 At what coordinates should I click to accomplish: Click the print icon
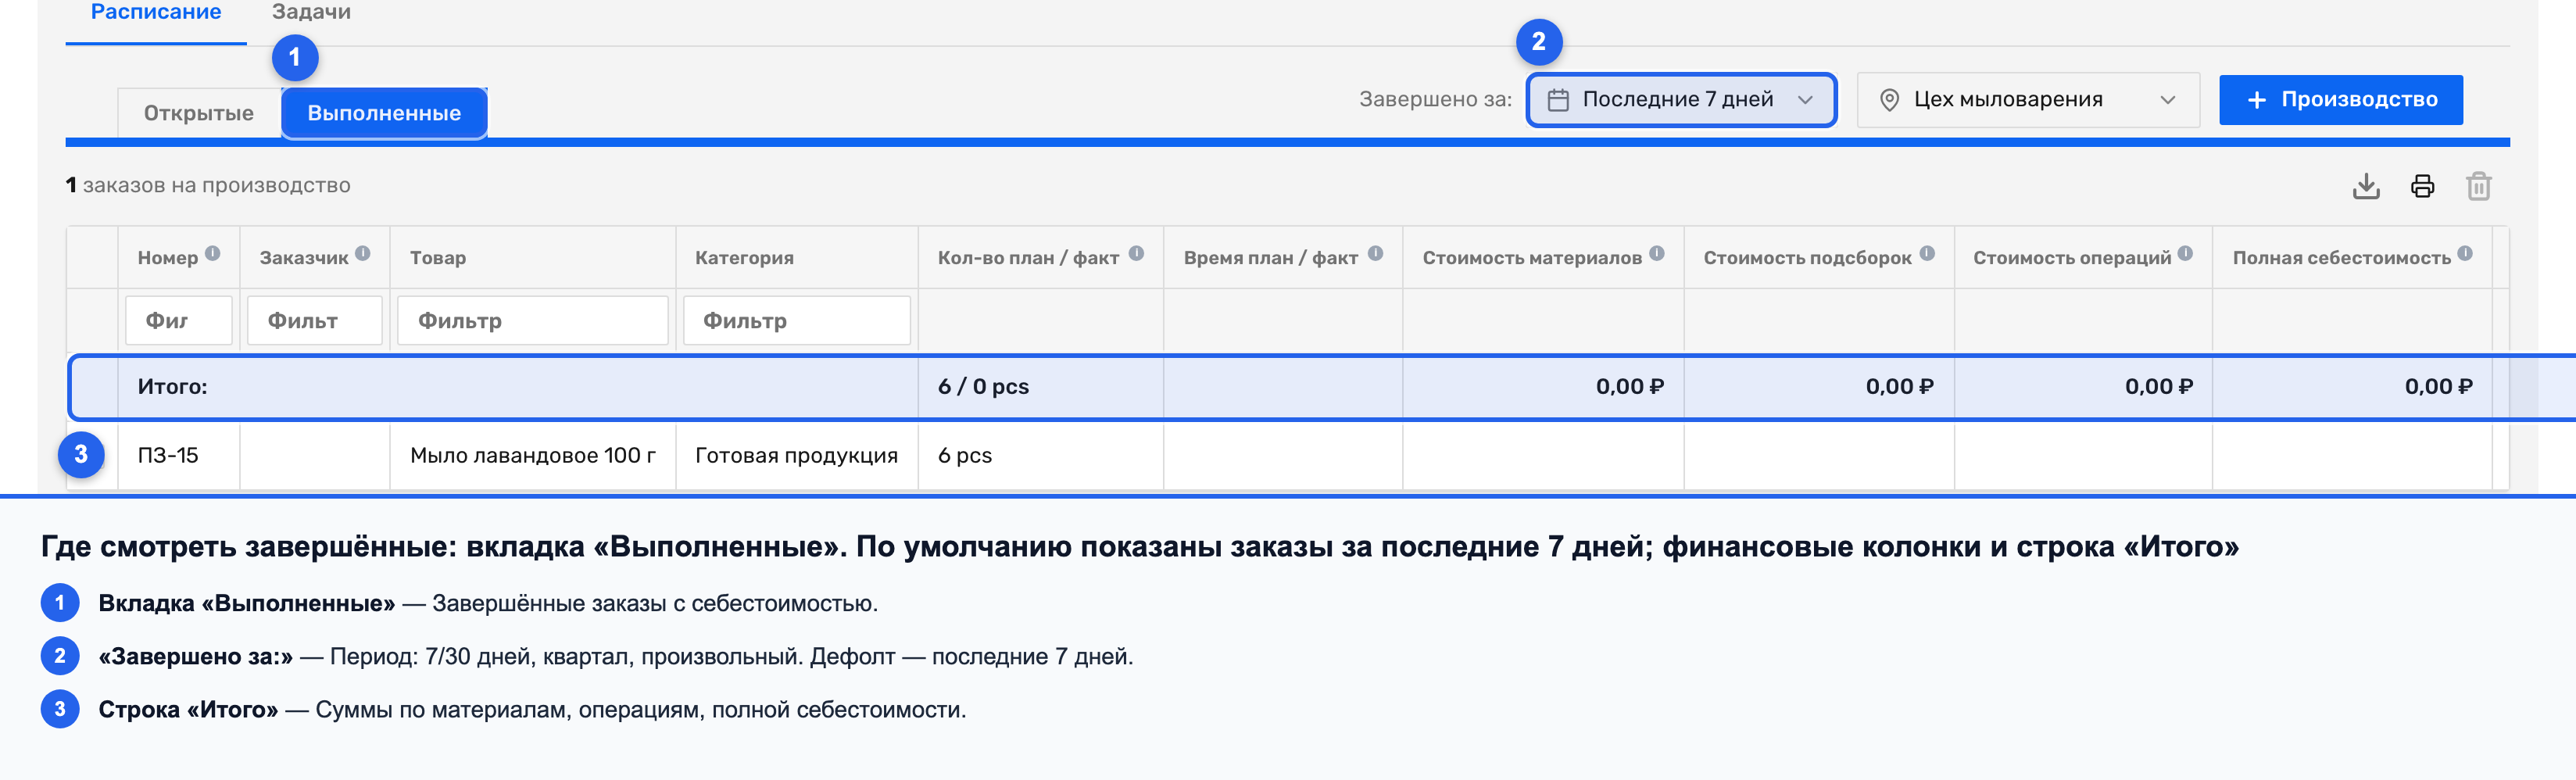click(x=2422, y=186)
